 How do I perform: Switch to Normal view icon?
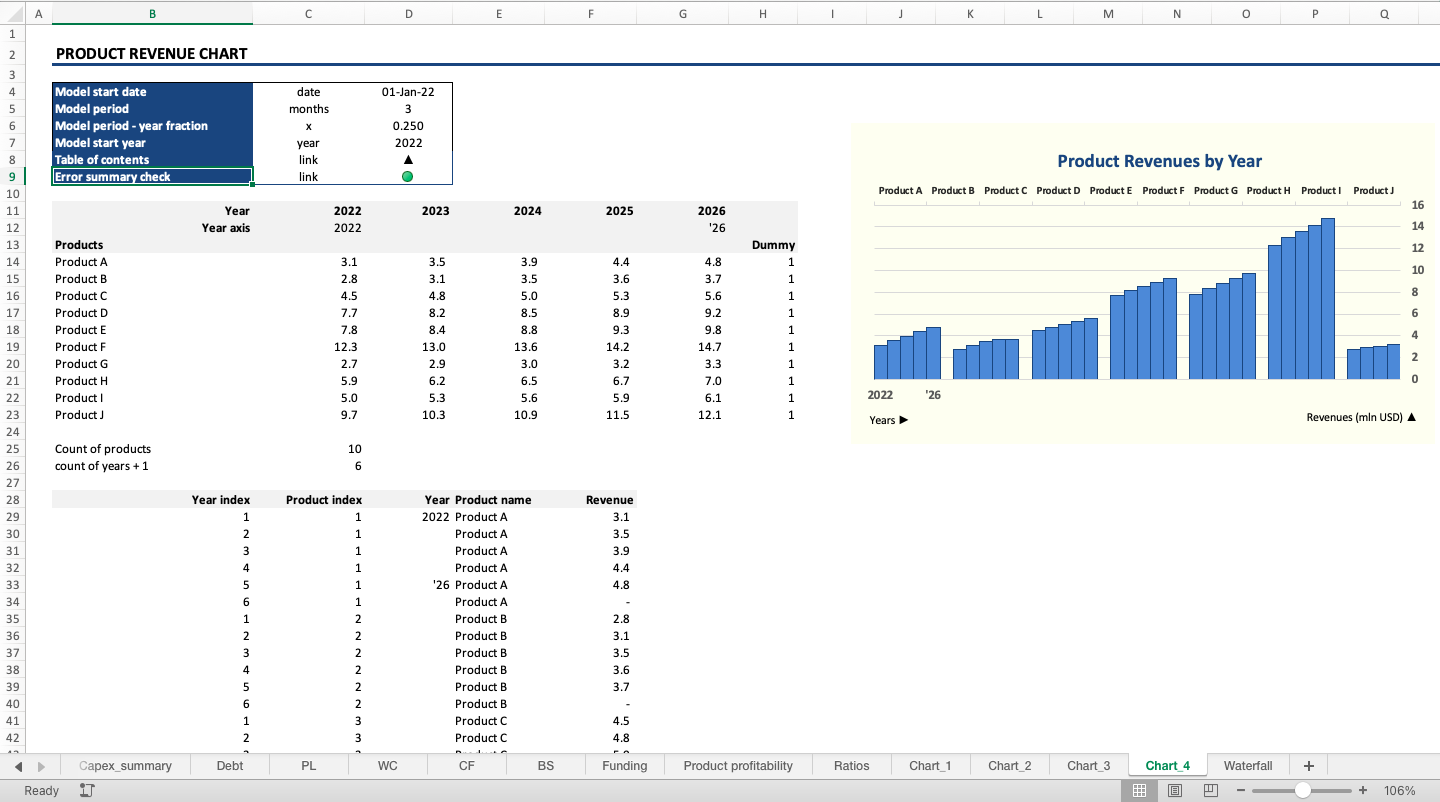click(x=1139, y=791)
